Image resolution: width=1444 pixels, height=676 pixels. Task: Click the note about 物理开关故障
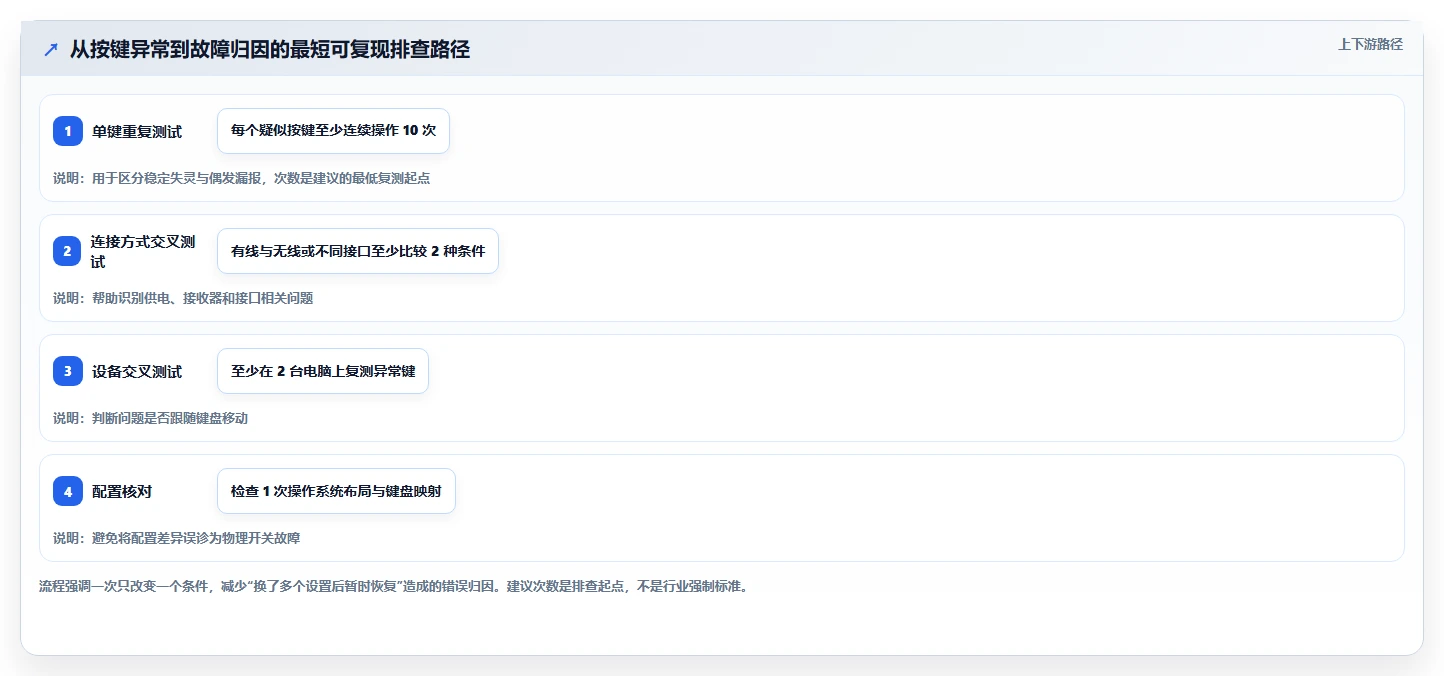[176, 538]
